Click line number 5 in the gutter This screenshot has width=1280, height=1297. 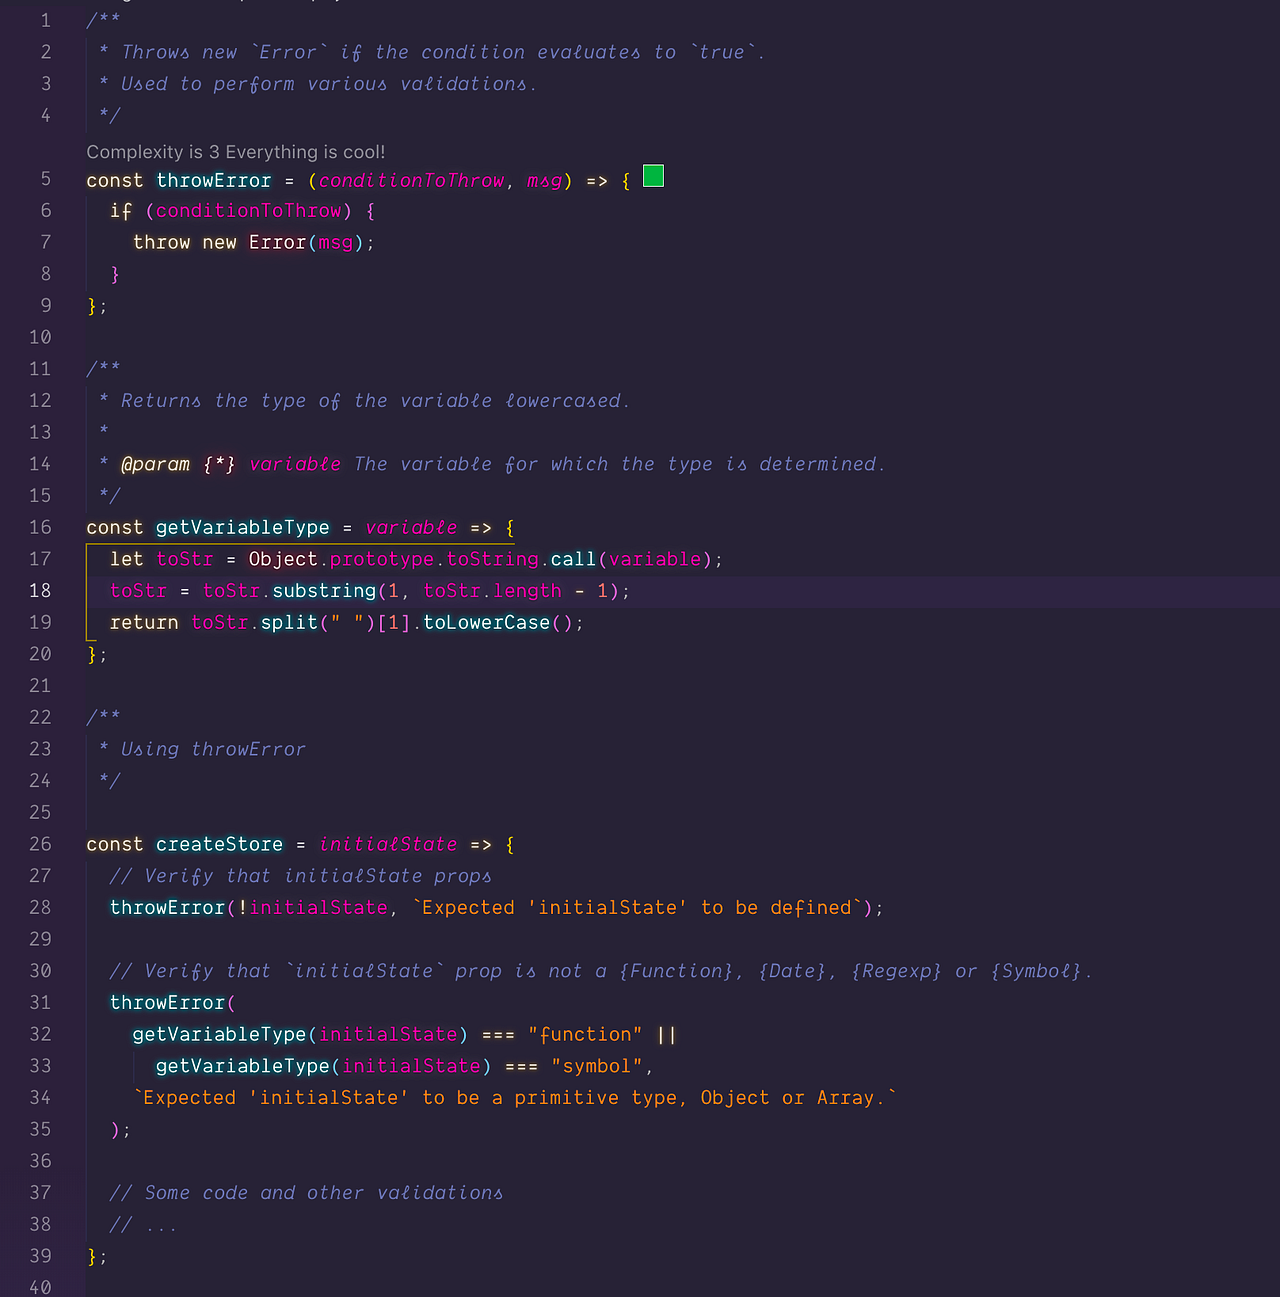click(x=45, y=178)
